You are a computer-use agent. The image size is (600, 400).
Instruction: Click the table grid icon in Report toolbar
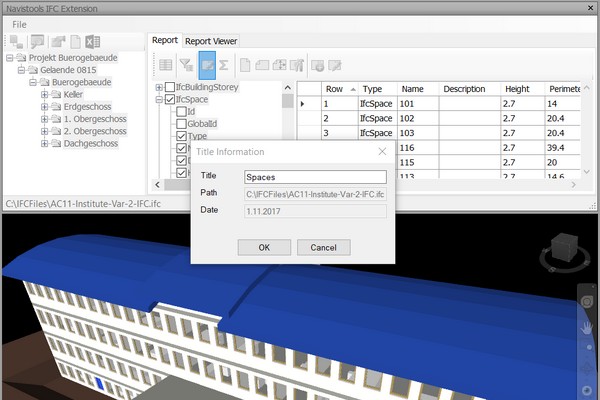click(x=166, y=66)
